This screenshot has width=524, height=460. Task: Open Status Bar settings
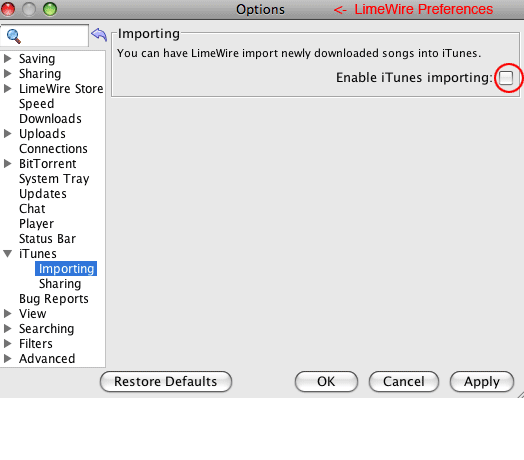[47, 239]
